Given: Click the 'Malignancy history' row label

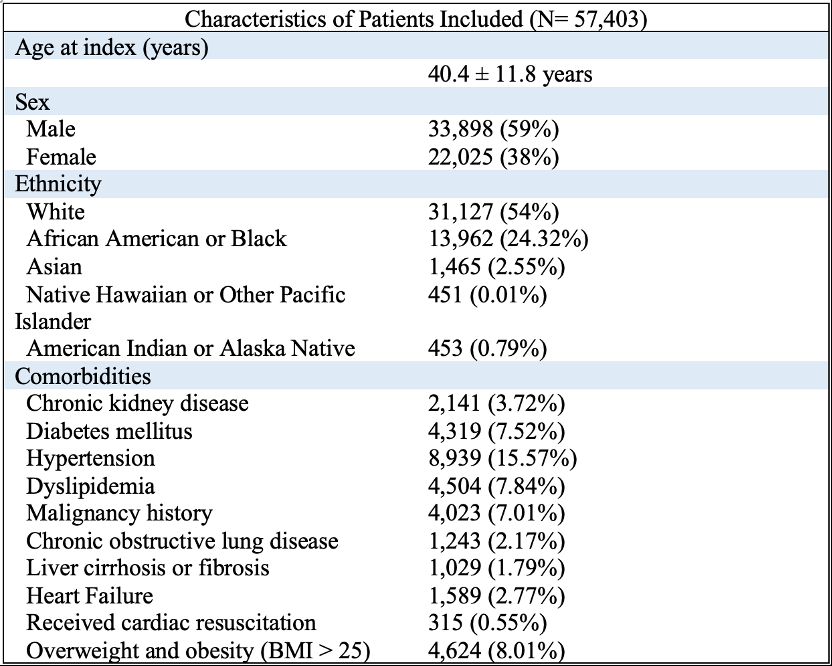Looking at the screenshot, I should point(119,513).
